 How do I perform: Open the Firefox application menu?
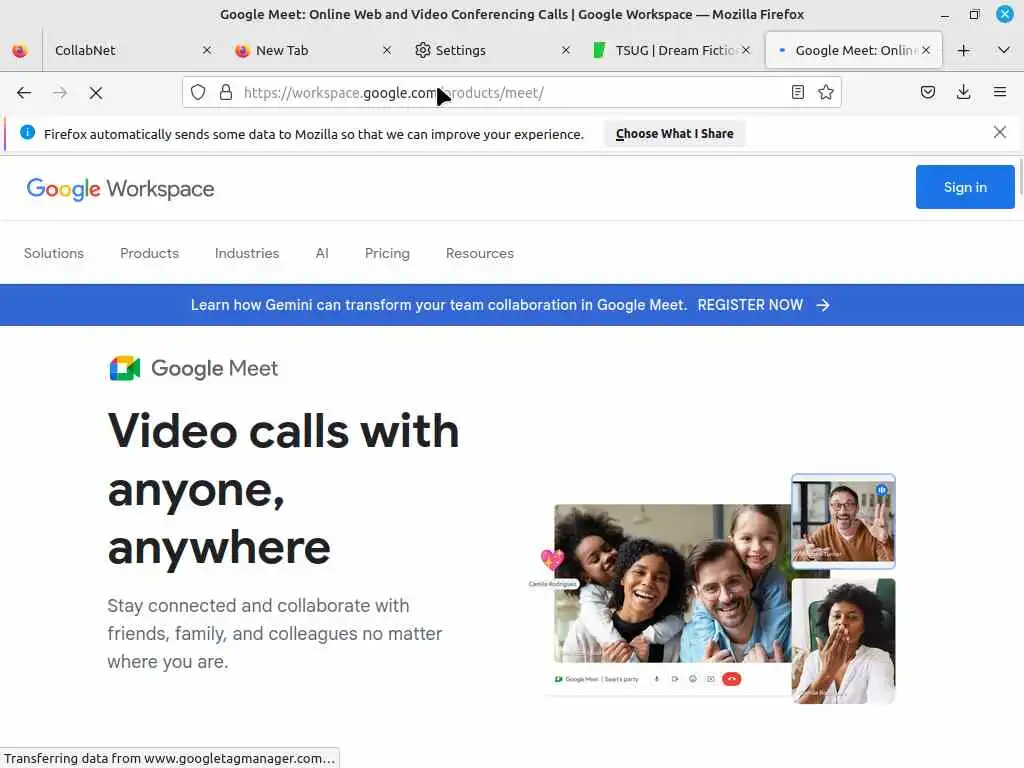coord(1000,92)
